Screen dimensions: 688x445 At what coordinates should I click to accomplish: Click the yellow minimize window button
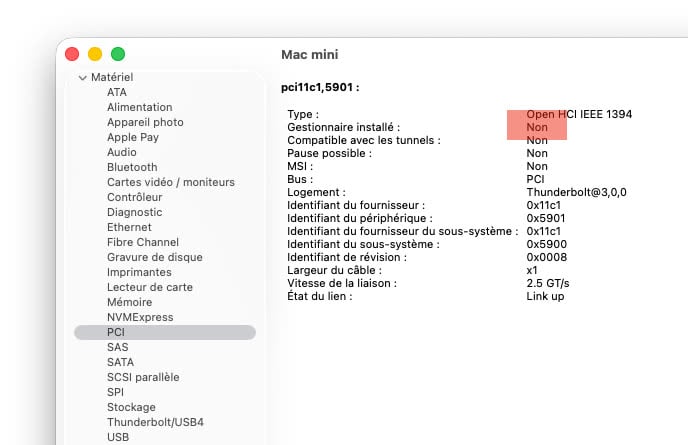pyautogui.click(x=95, y=54)
